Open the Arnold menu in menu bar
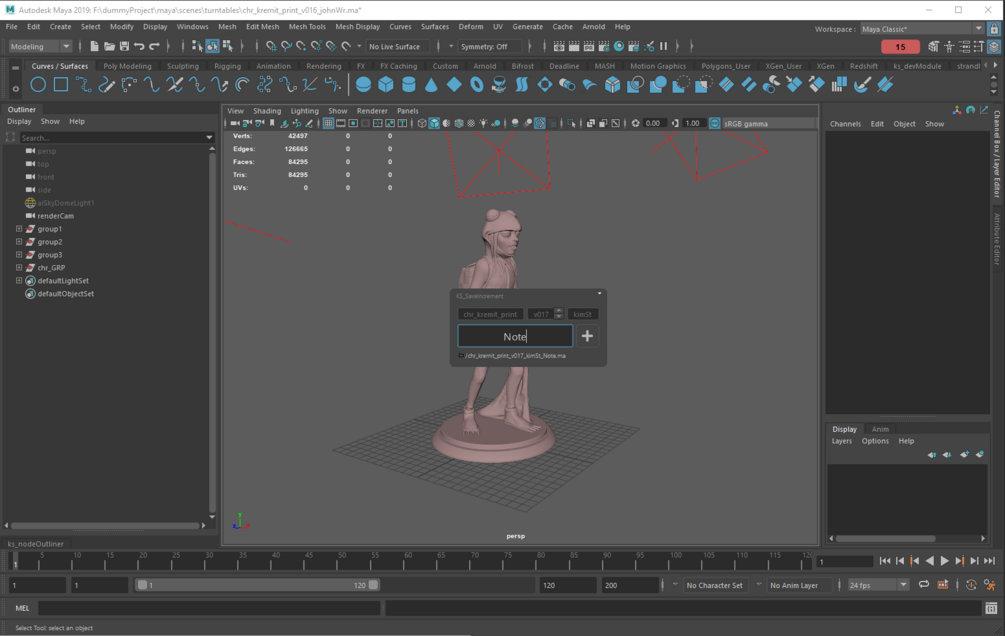The width and height of the screenshot is (1005, 636). point(594,27)
